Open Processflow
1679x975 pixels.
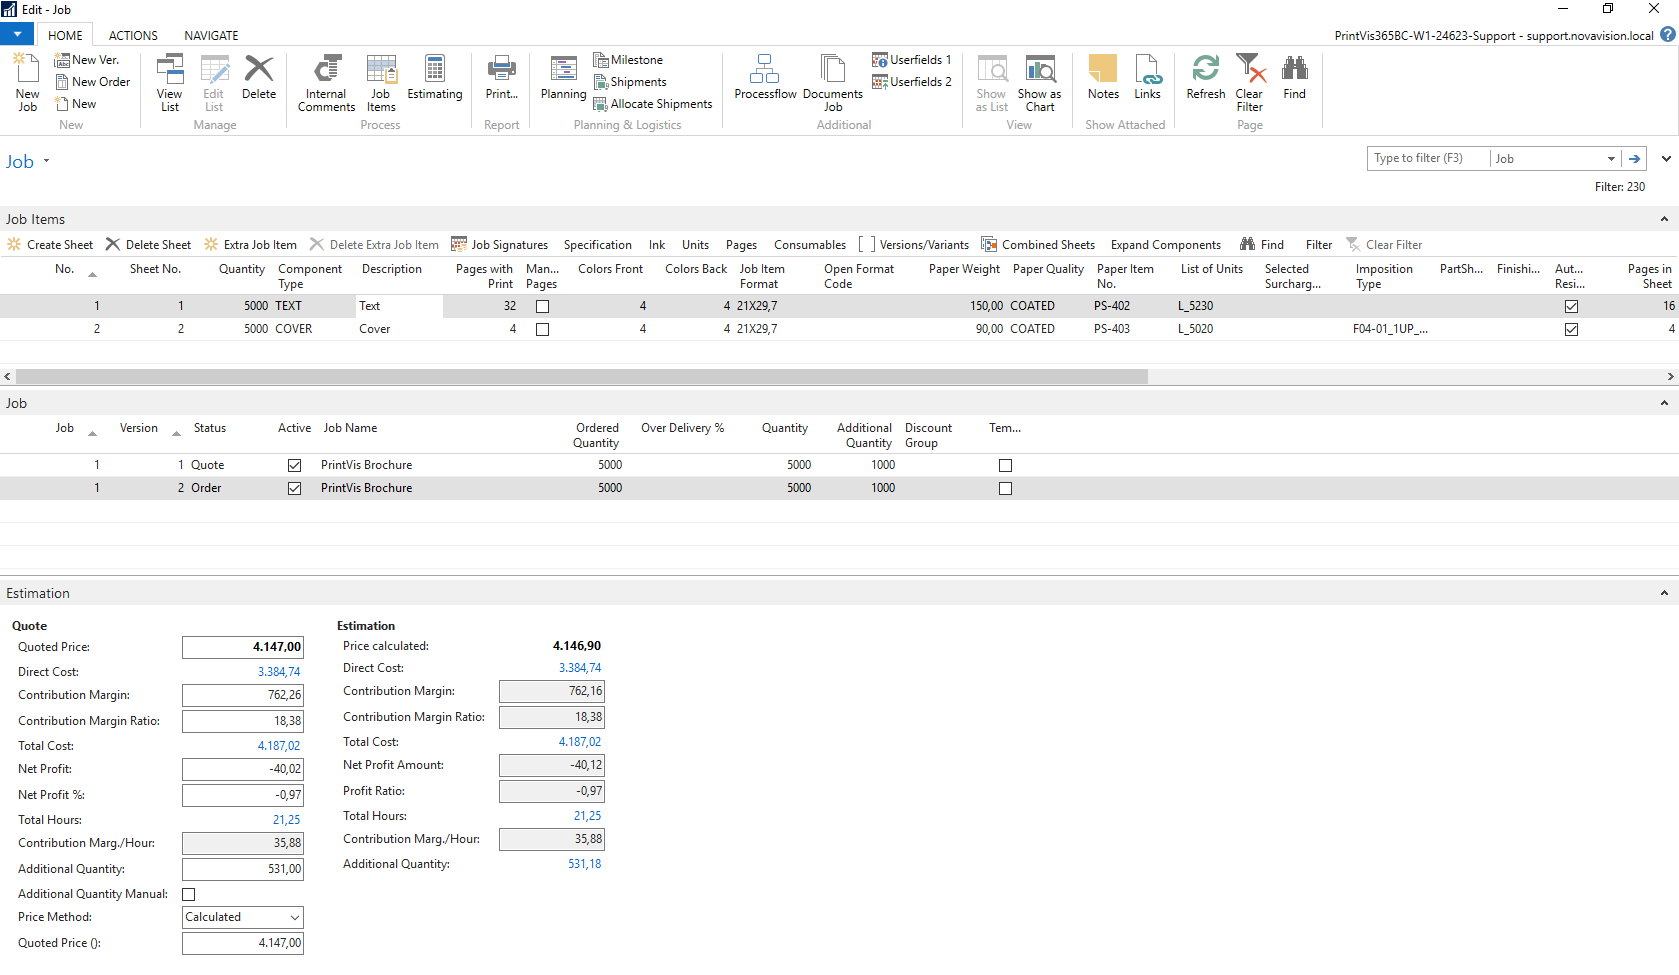click(x=765, y=78)
